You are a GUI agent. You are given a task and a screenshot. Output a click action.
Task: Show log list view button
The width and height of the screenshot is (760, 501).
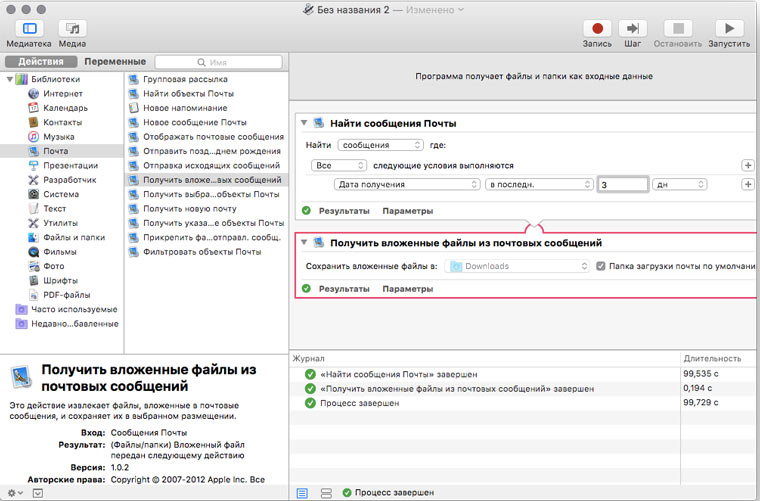[x=302, y=493]
